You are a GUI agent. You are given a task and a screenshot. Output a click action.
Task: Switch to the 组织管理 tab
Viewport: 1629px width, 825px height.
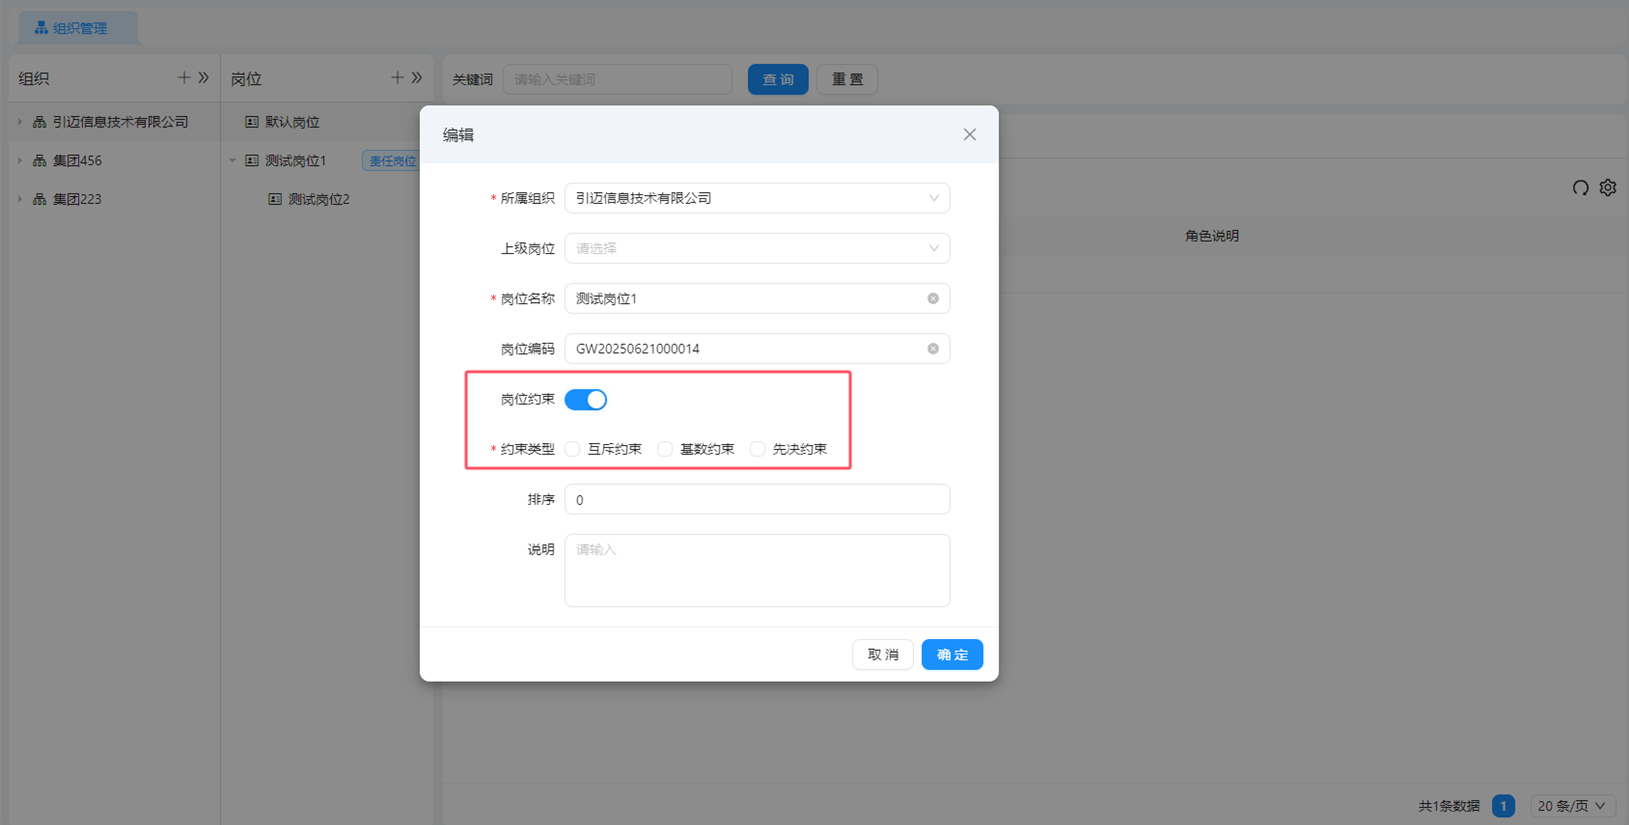[78, 28]
